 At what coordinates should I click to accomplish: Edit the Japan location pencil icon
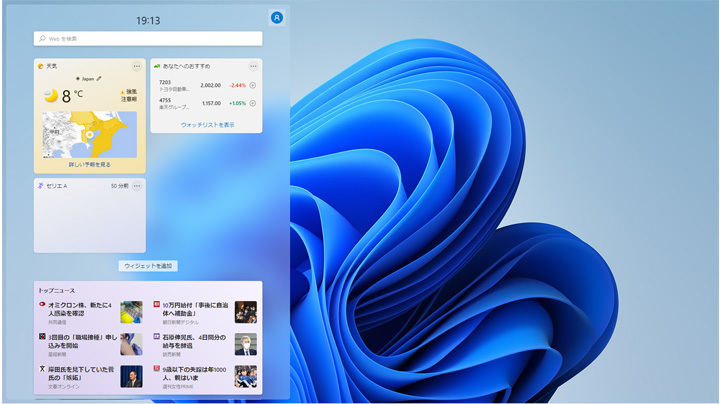99,79
